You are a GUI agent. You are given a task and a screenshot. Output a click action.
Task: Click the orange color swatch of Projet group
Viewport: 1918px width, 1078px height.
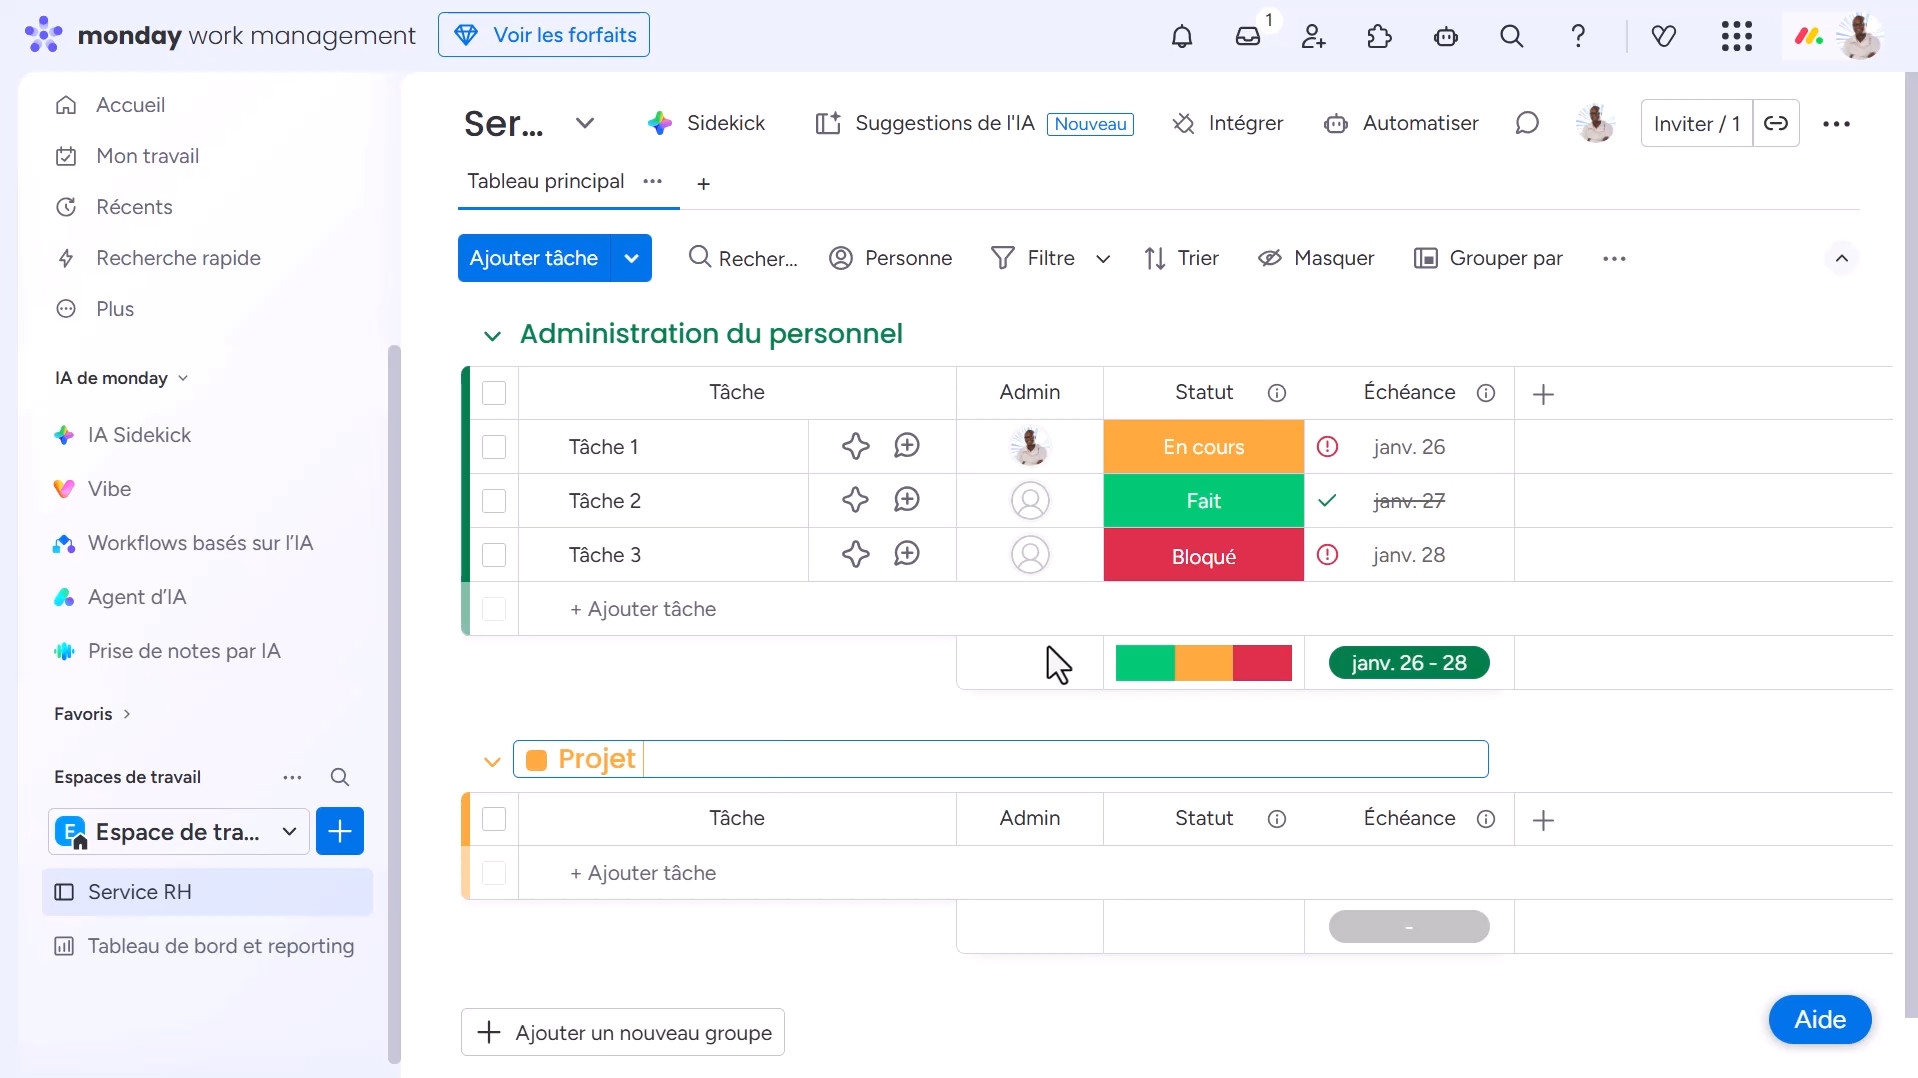(x=536, y=760)
